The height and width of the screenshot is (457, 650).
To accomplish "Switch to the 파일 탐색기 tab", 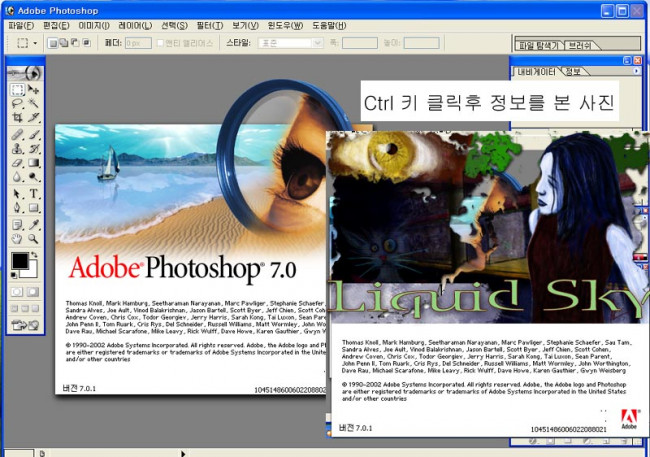I will pyautogui.click(x=540, y=46).
